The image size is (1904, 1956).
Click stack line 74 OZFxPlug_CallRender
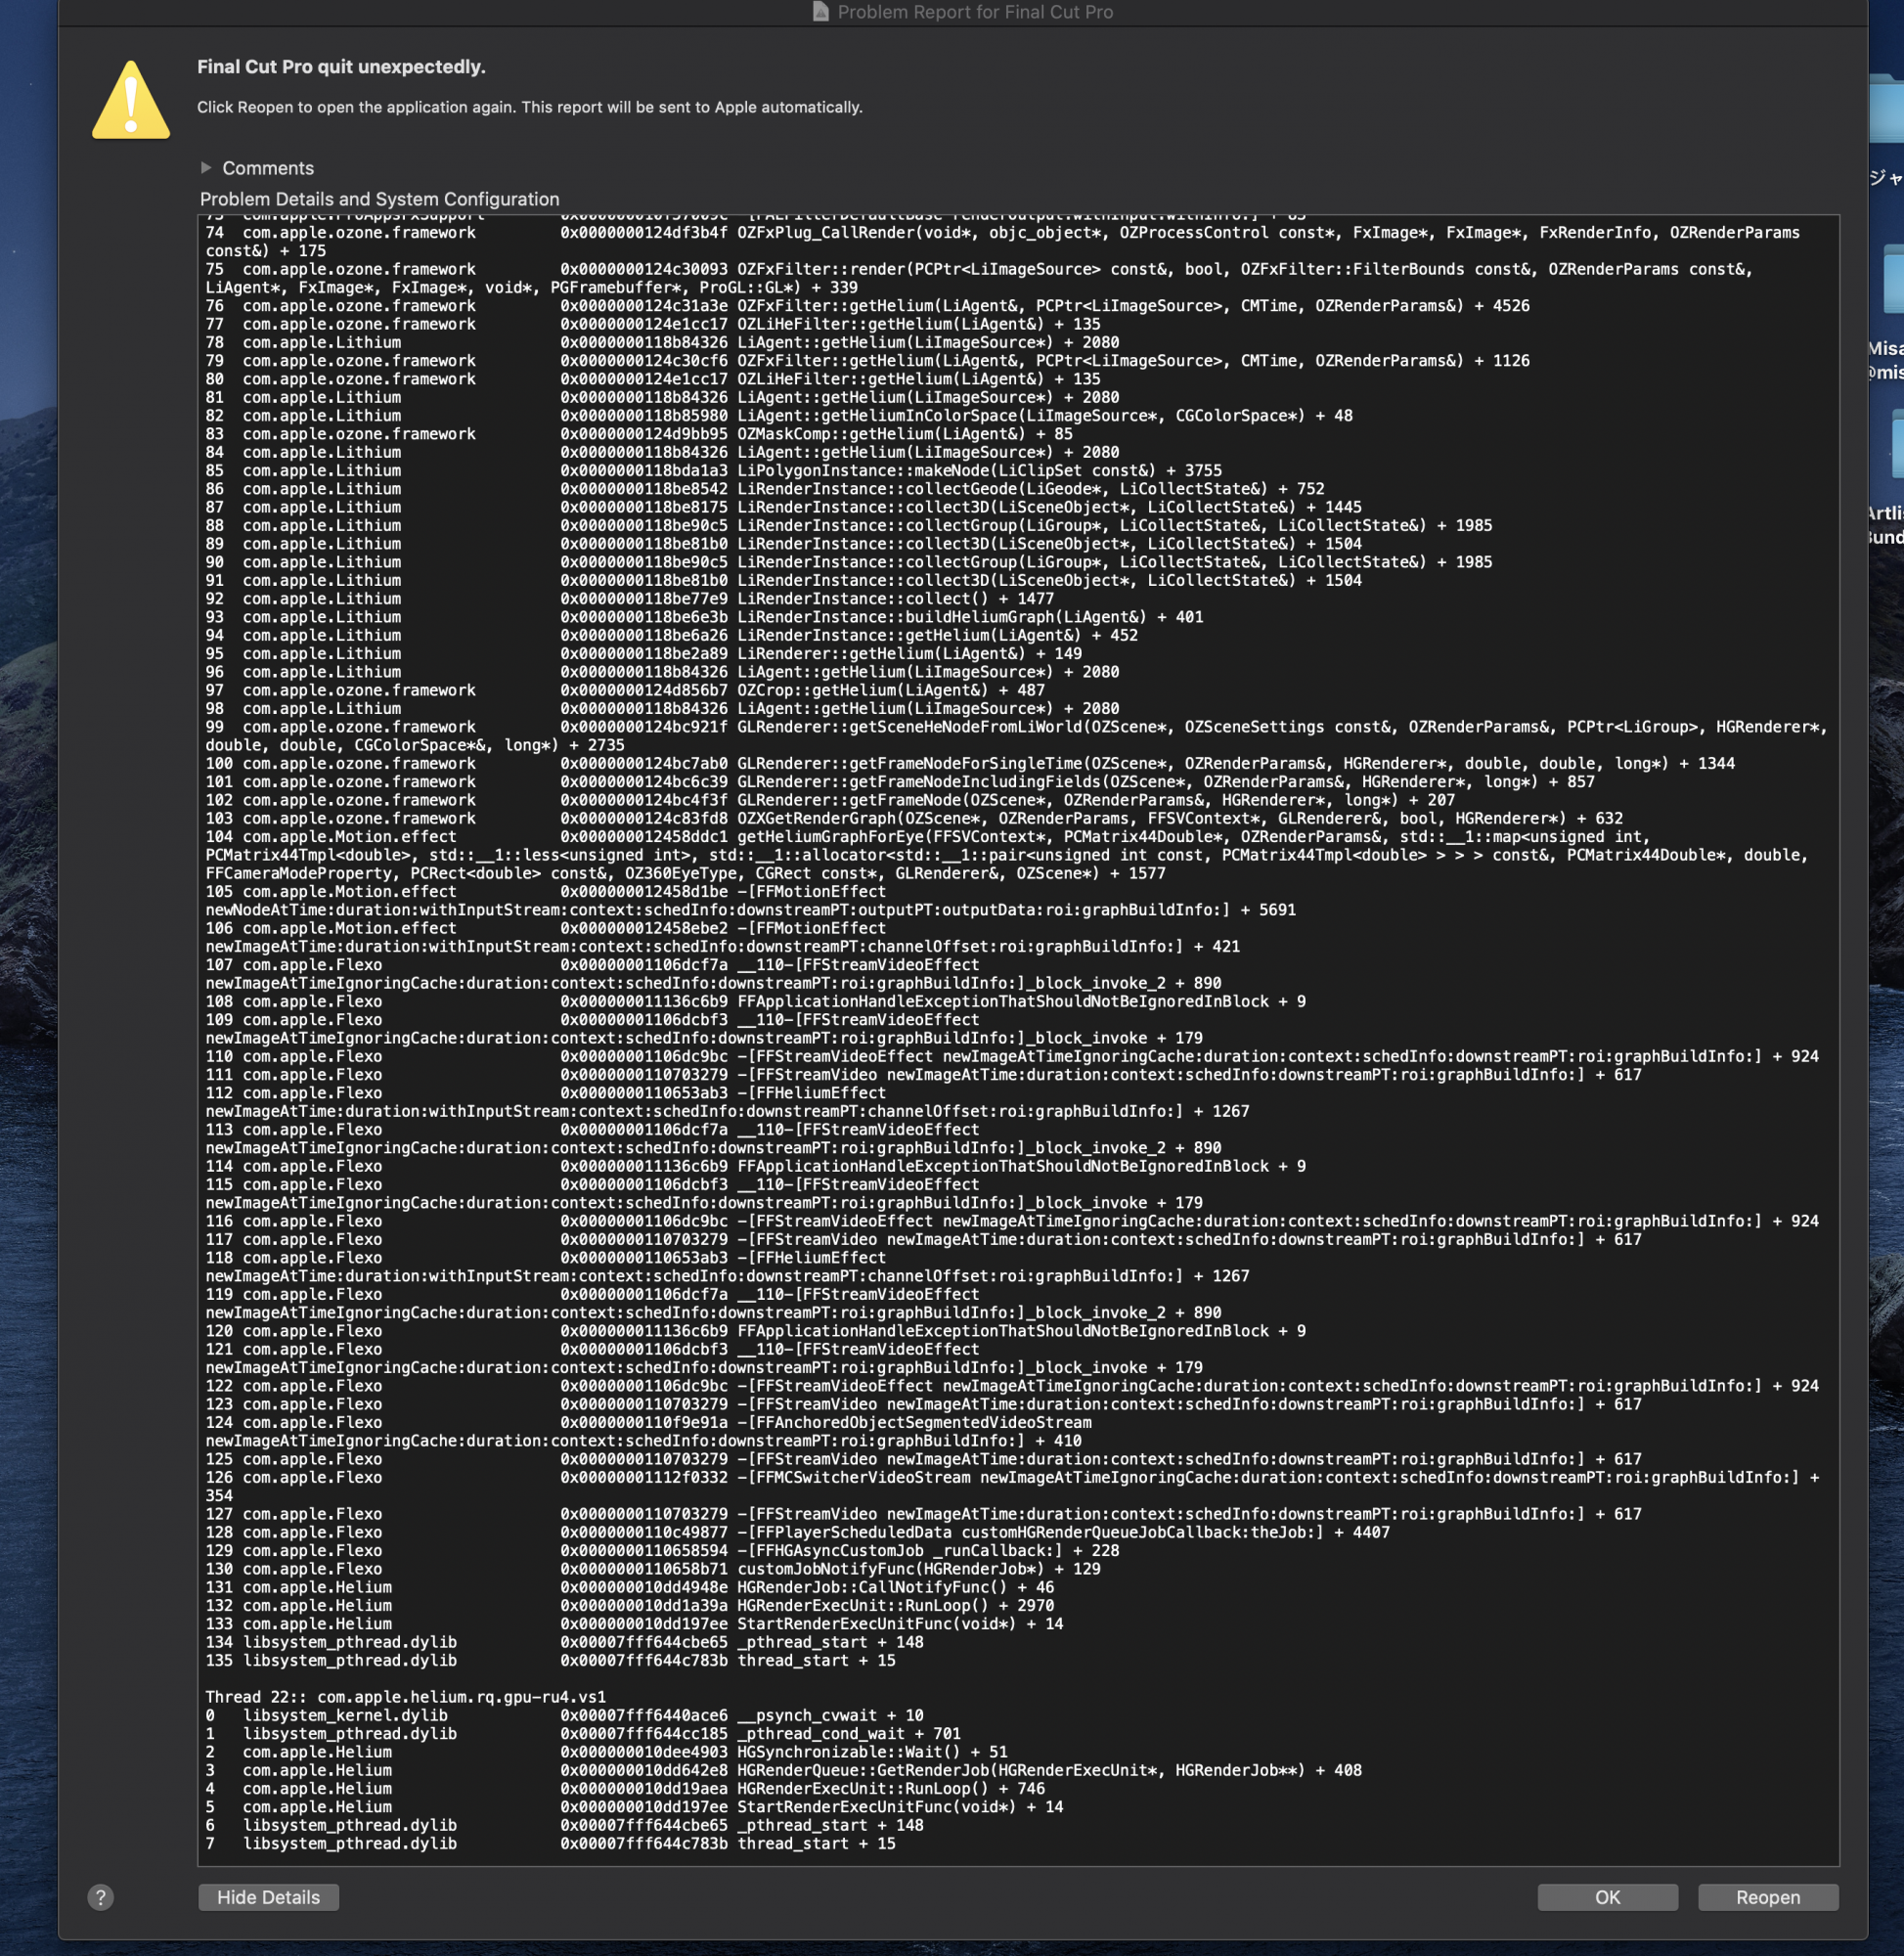point(1002,242)
